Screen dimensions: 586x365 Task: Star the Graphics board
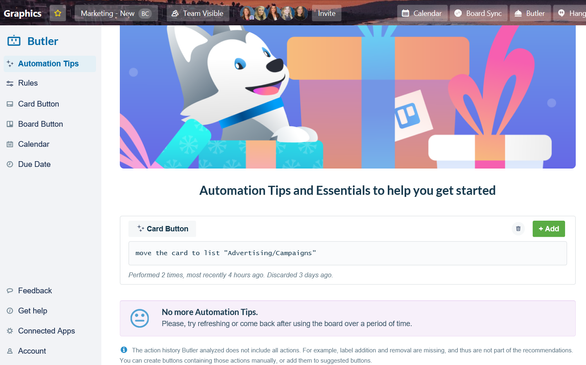pyautogui.click(x=58, y=13)
